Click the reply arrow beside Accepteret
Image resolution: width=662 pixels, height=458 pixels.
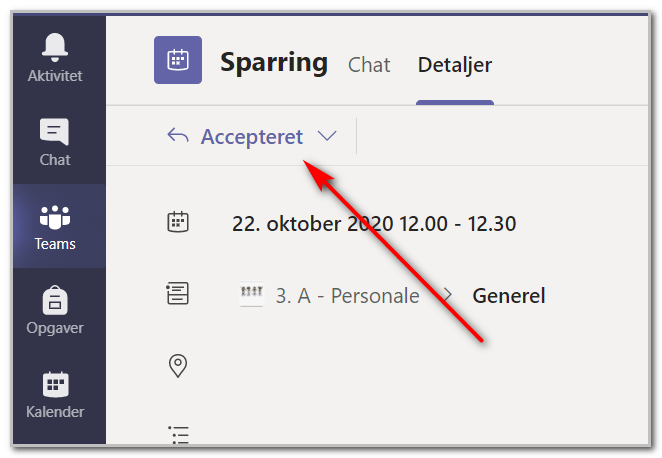click(178, 136)
